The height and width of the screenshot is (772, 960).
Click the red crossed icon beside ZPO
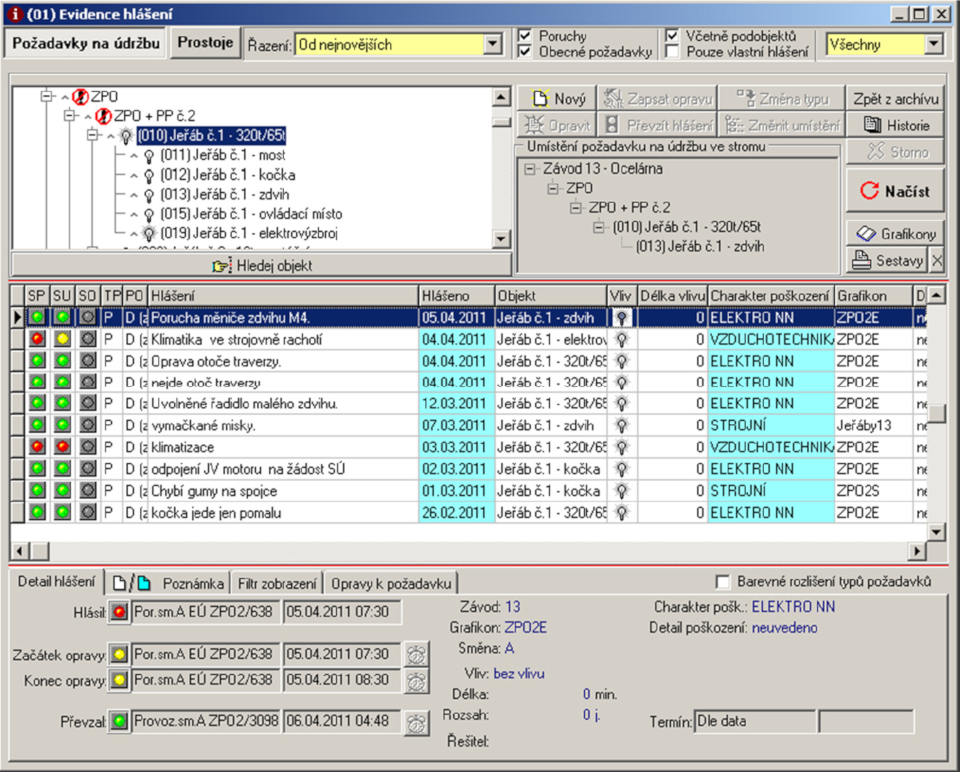pos(80,96)
